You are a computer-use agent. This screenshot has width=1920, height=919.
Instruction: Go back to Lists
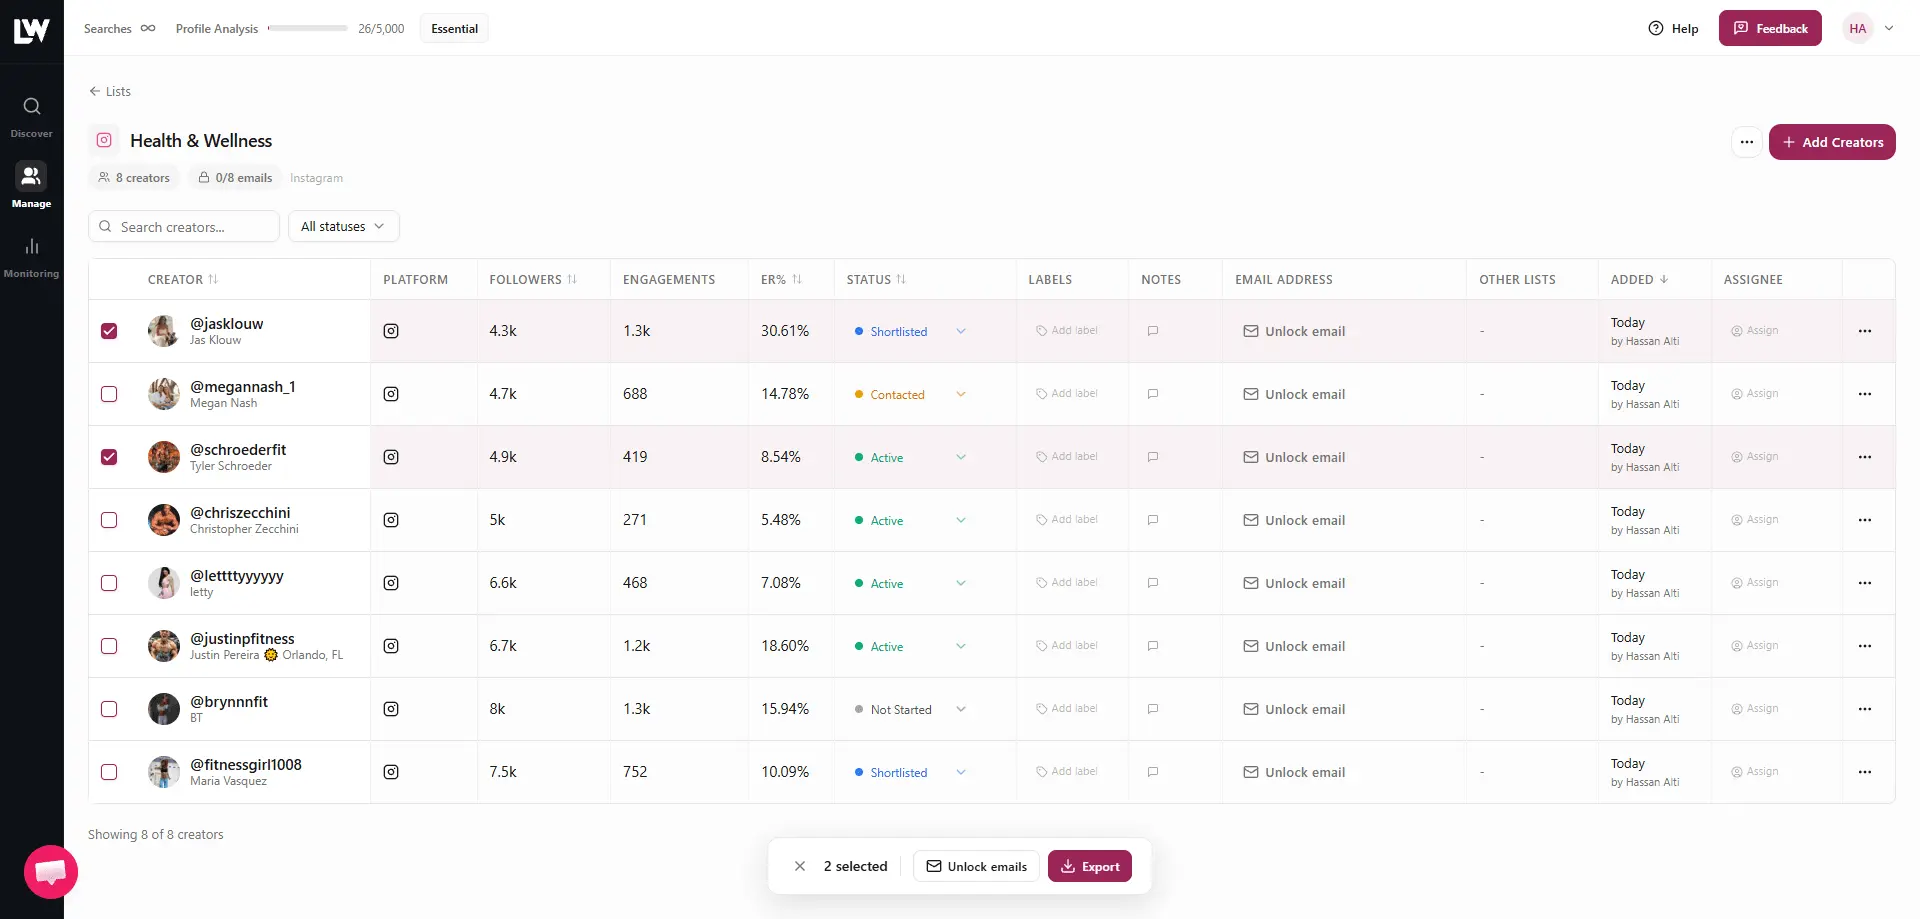[110, 91]
